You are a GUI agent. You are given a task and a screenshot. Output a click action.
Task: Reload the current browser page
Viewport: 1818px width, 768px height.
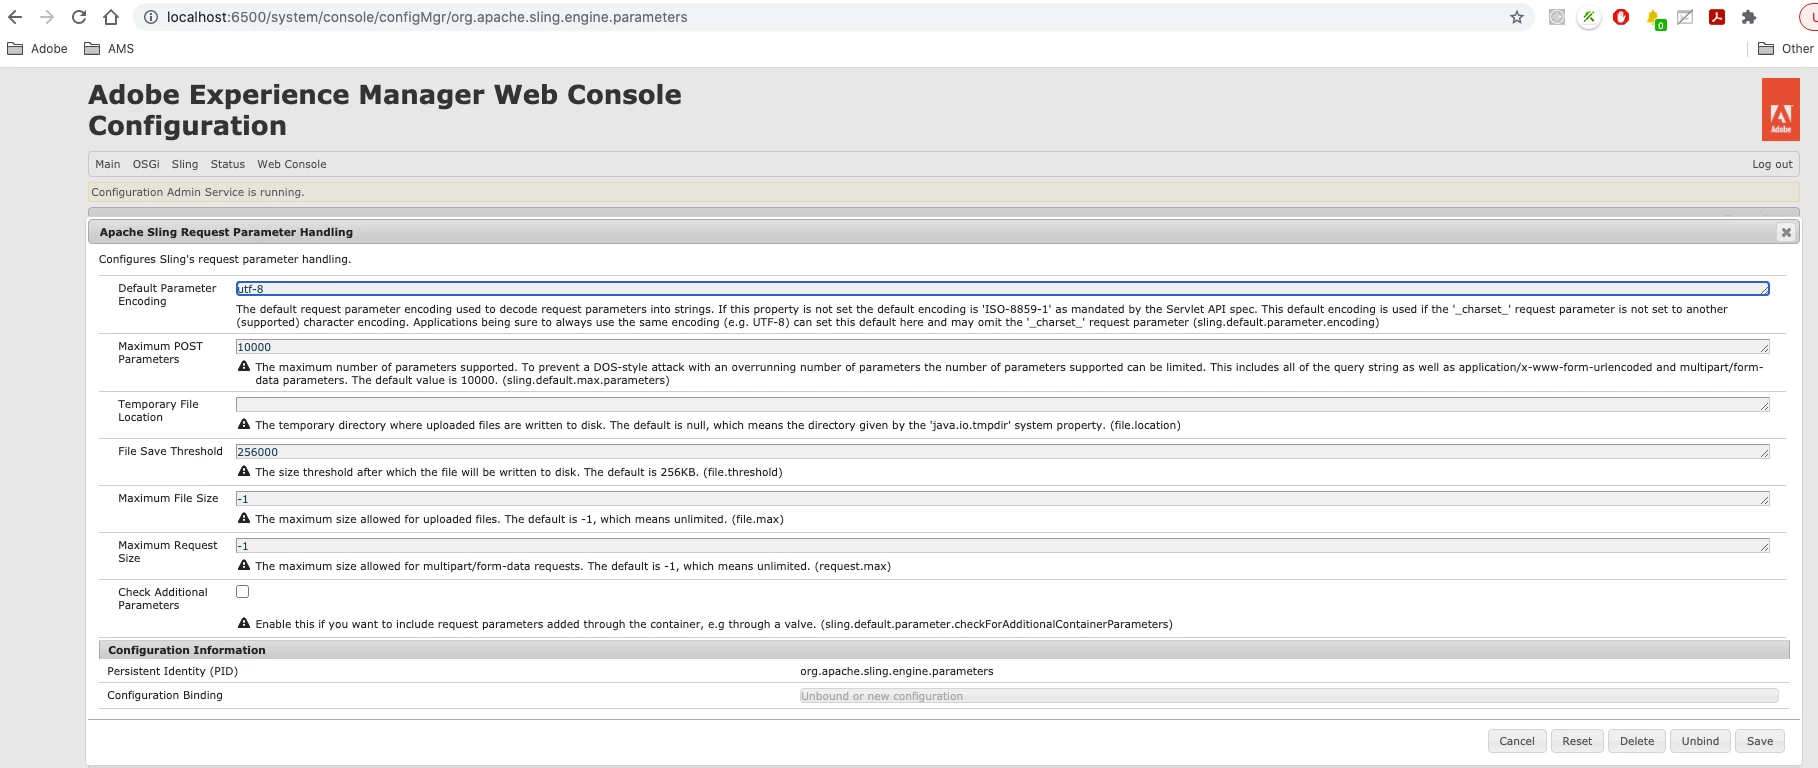[x=79, y=17]
